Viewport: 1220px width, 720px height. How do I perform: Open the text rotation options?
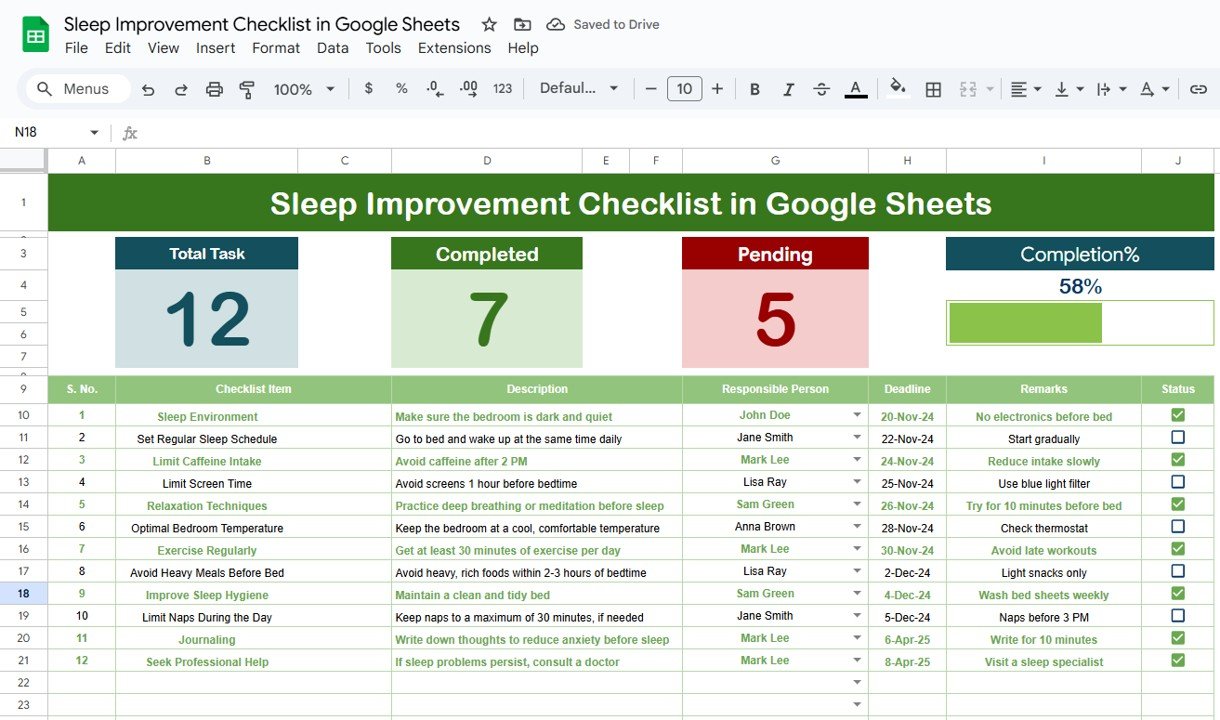pos(1154,89)
